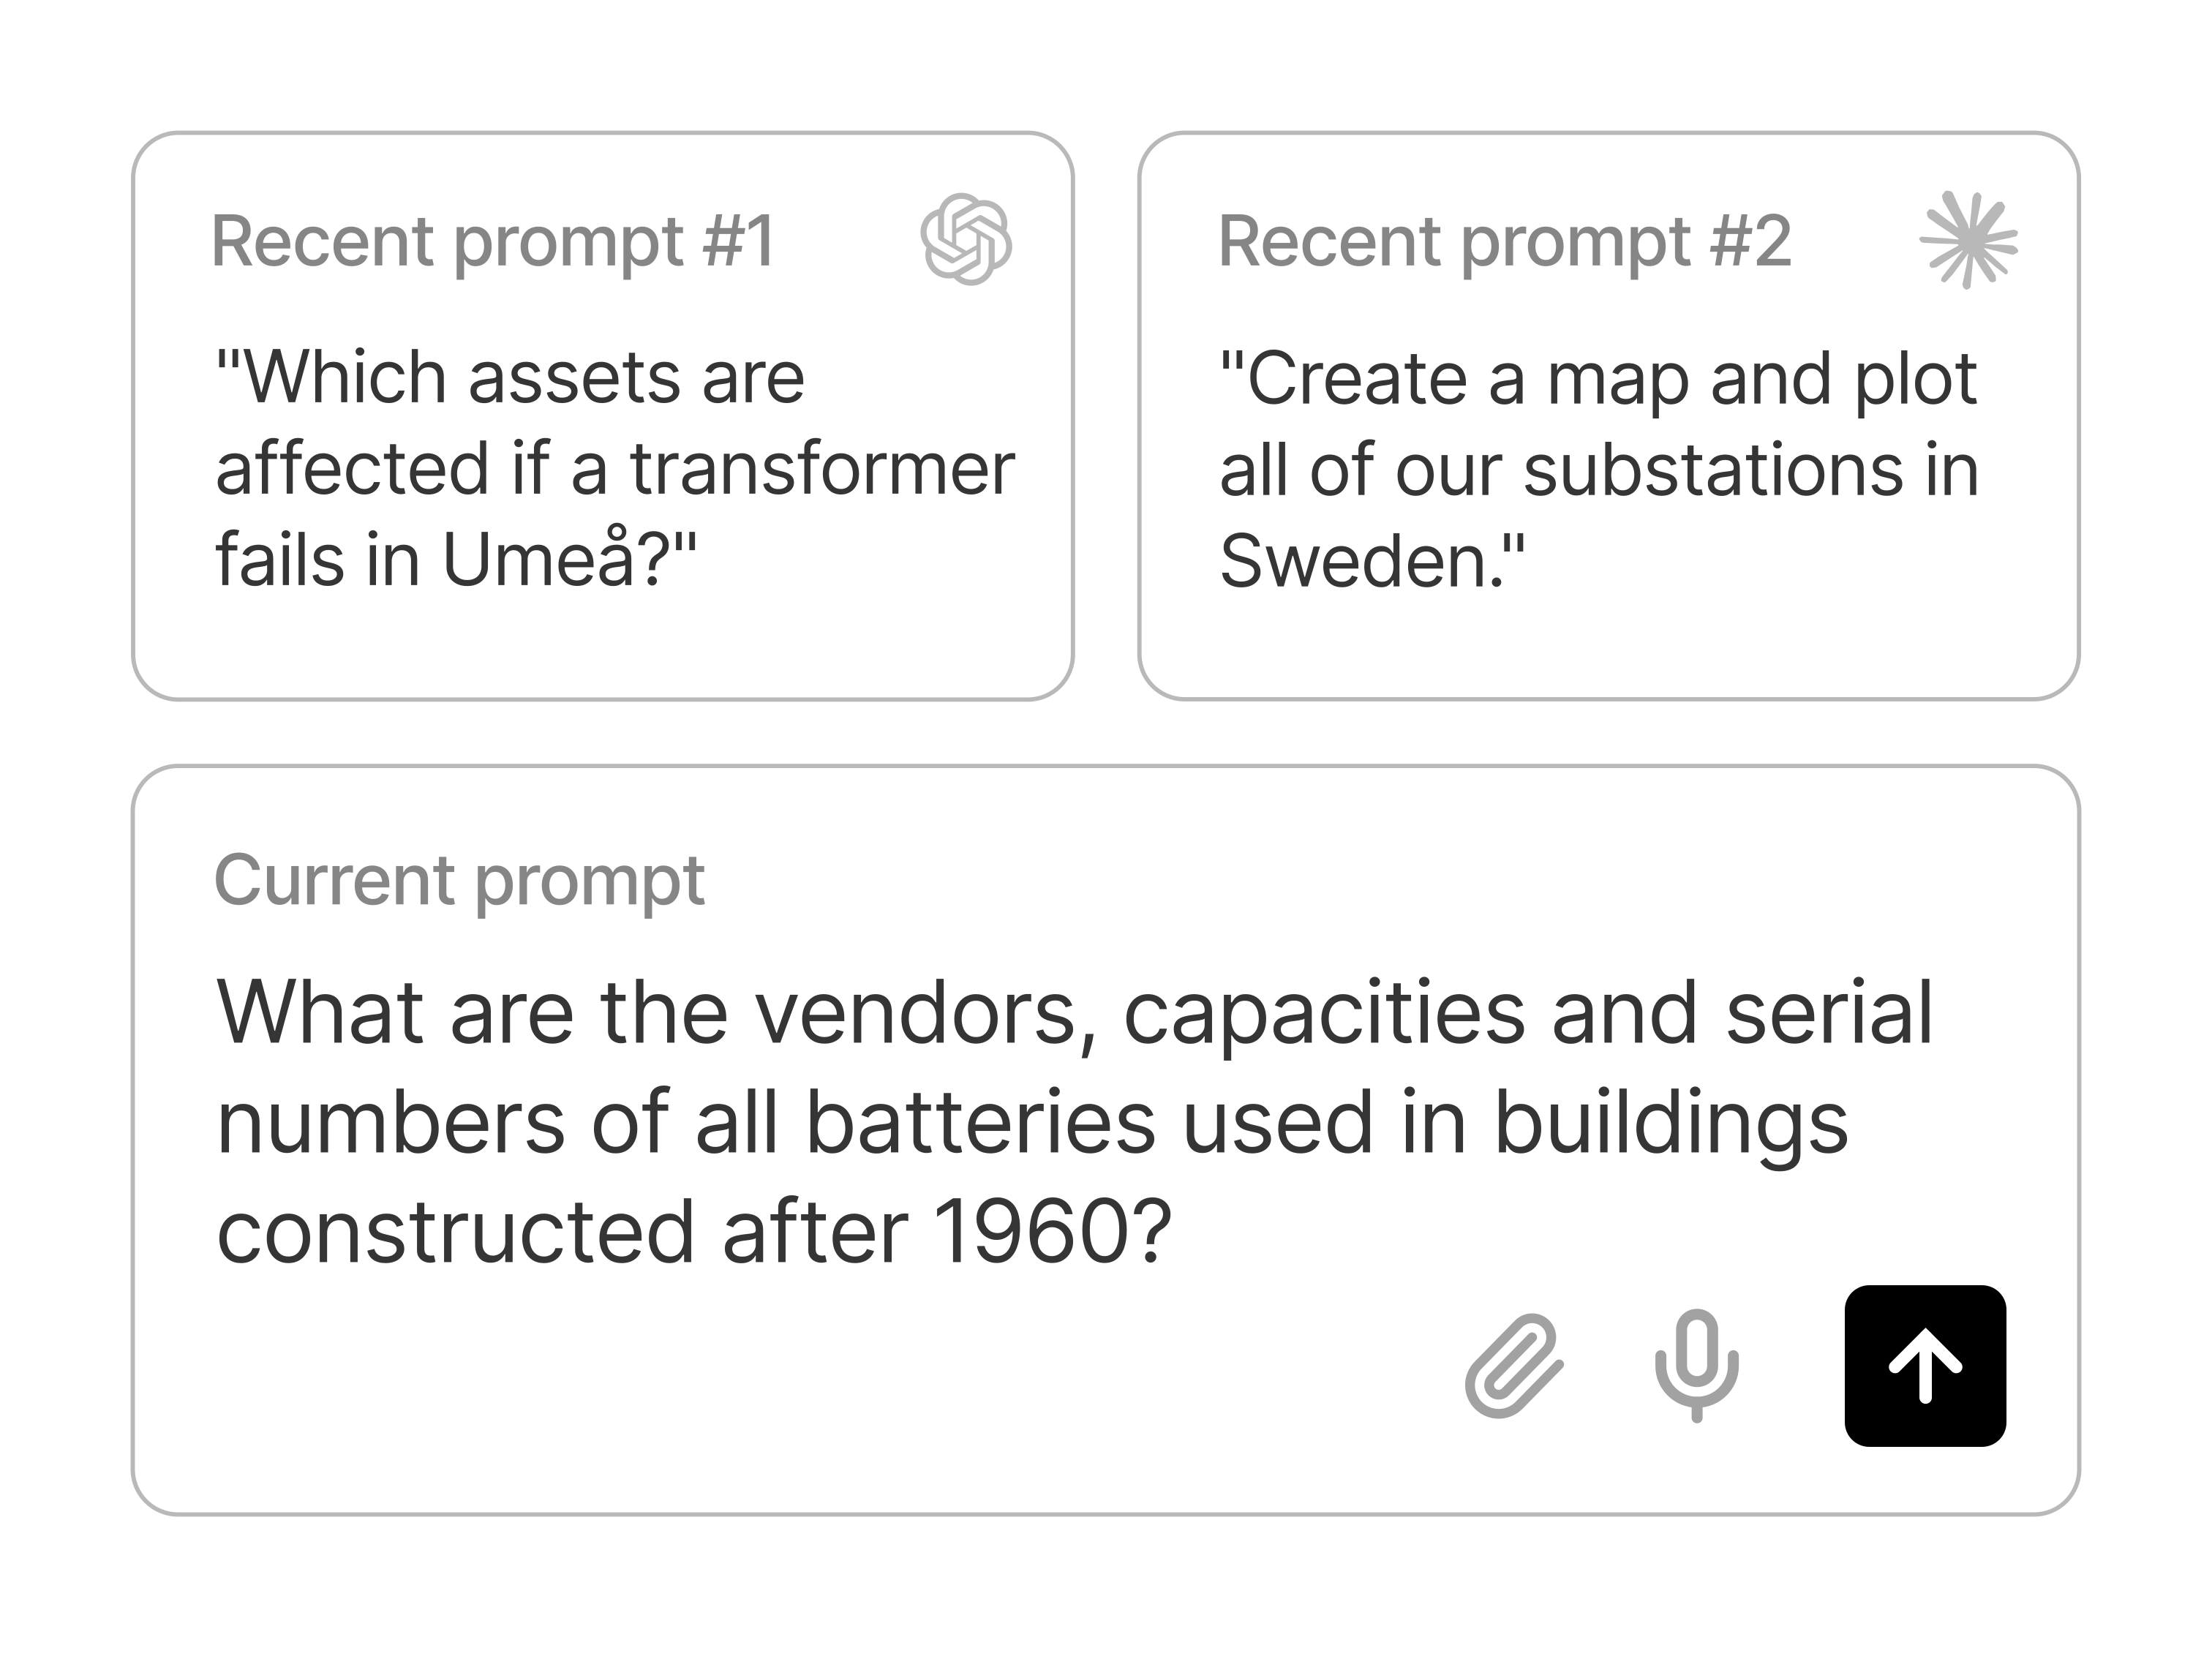Click the word "buildings" in the current prompt
The width and height of the screenshot is (2212, 1659).
pyautogui.click(x=1670, y=1123)
